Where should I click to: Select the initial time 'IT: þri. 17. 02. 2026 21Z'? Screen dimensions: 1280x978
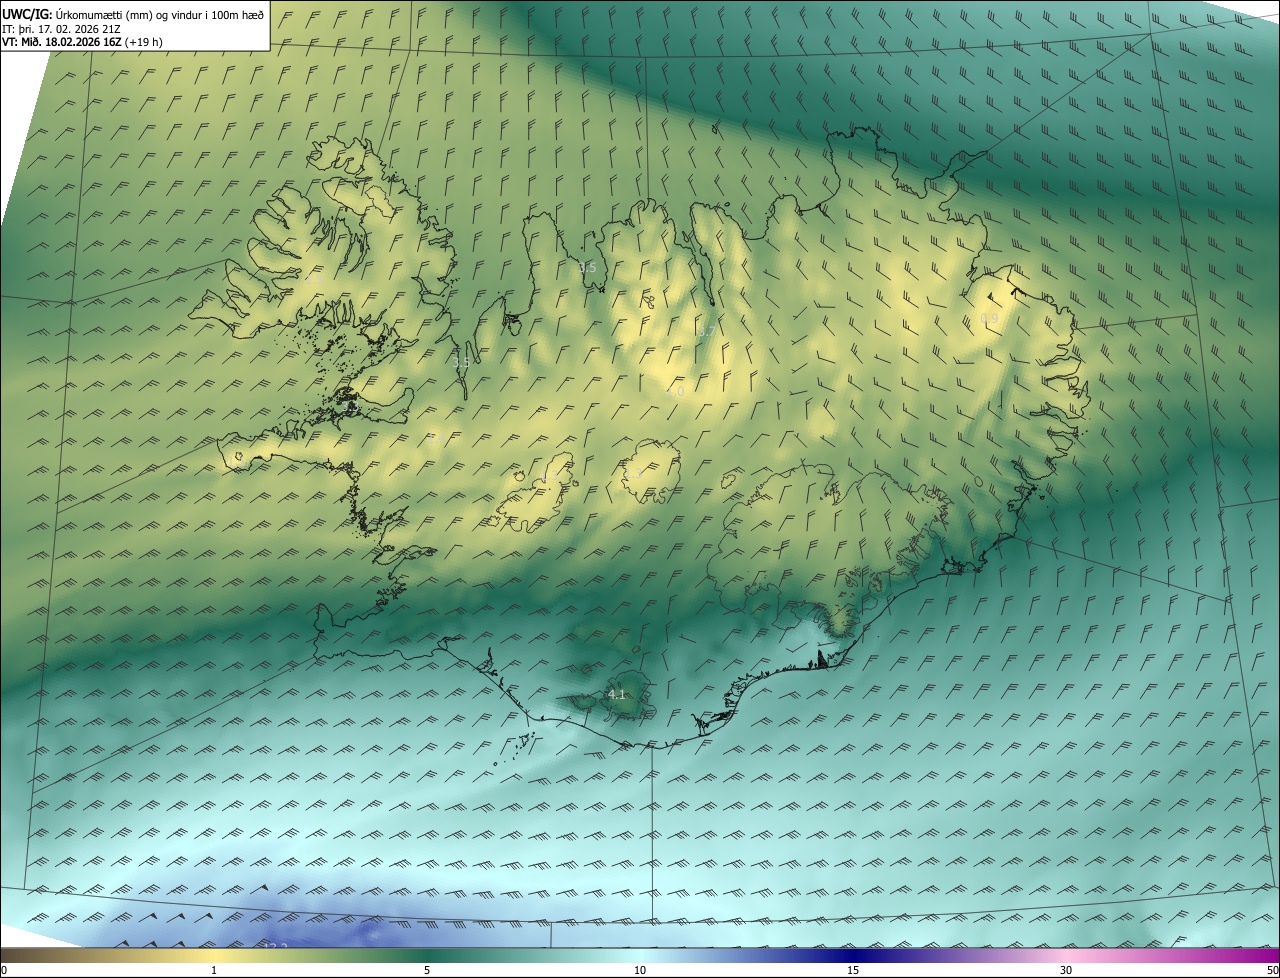coord(63,29)
